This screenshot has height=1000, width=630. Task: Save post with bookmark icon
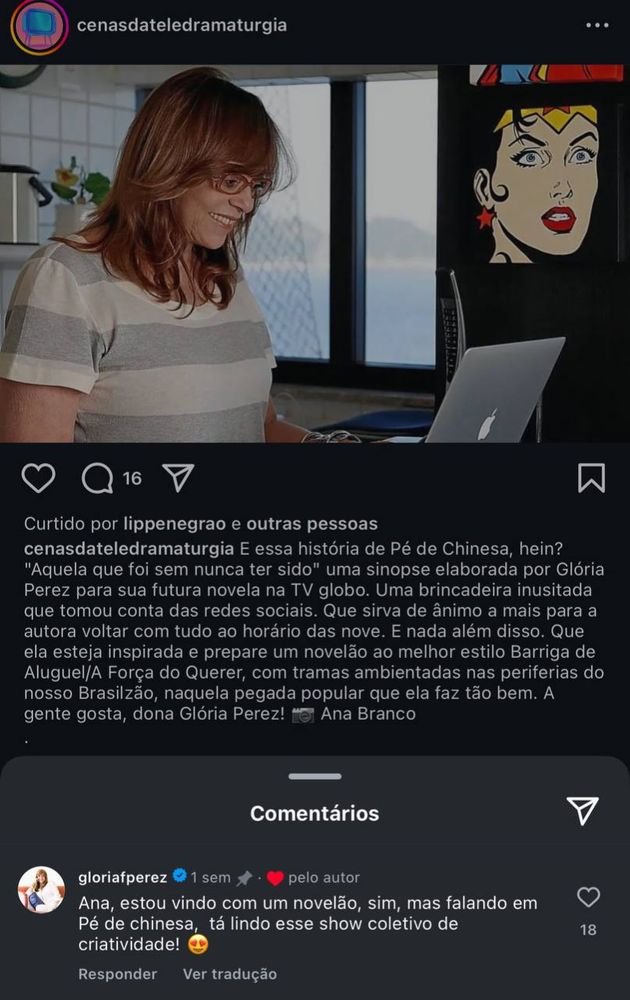click(591, 478)
